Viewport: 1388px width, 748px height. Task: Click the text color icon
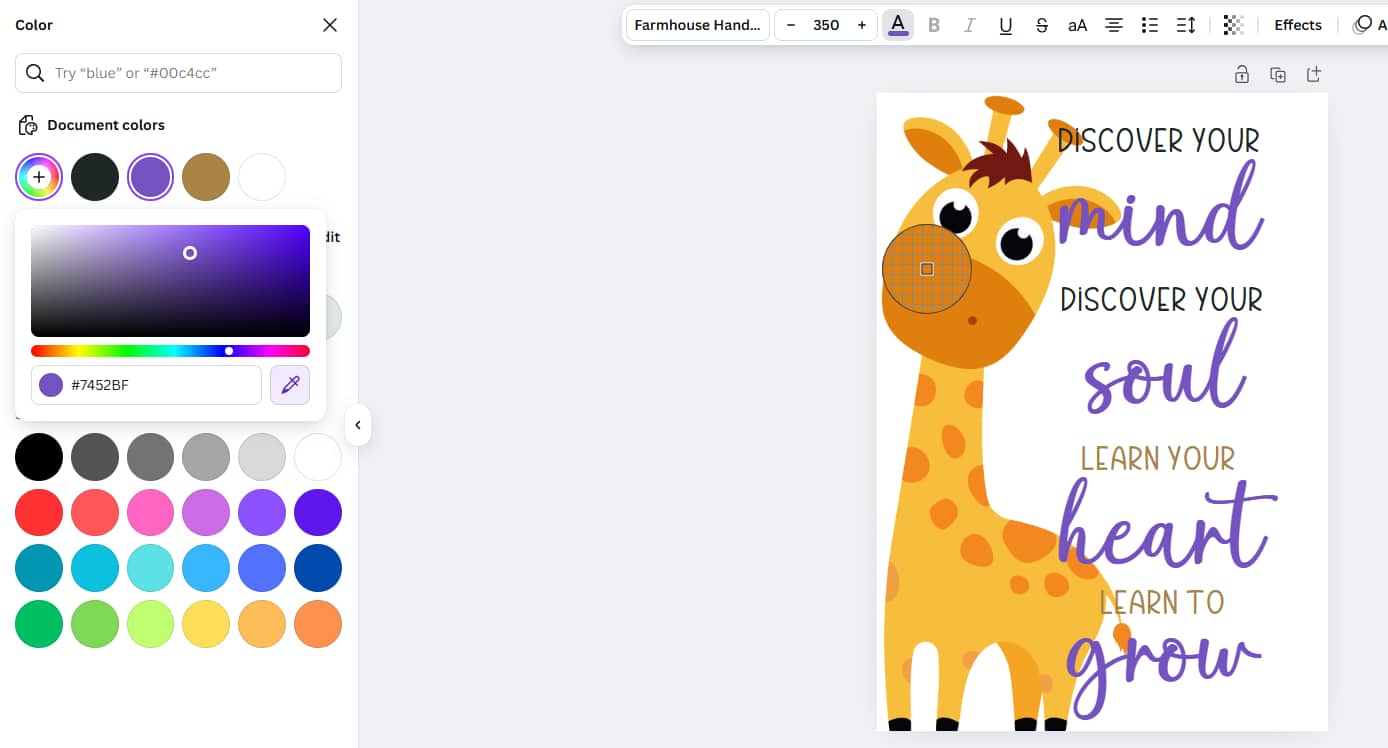(x=898, y=25)
